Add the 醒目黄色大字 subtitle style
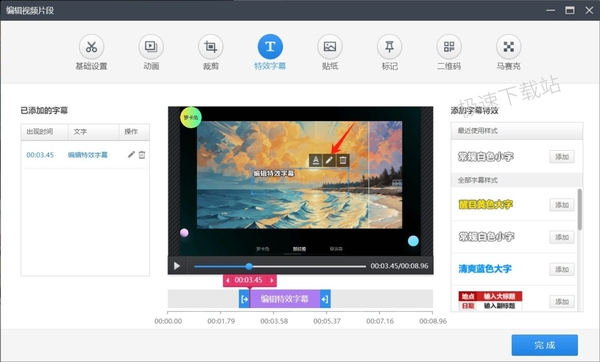This screenshot has height=362, width=600. point(562,205)
